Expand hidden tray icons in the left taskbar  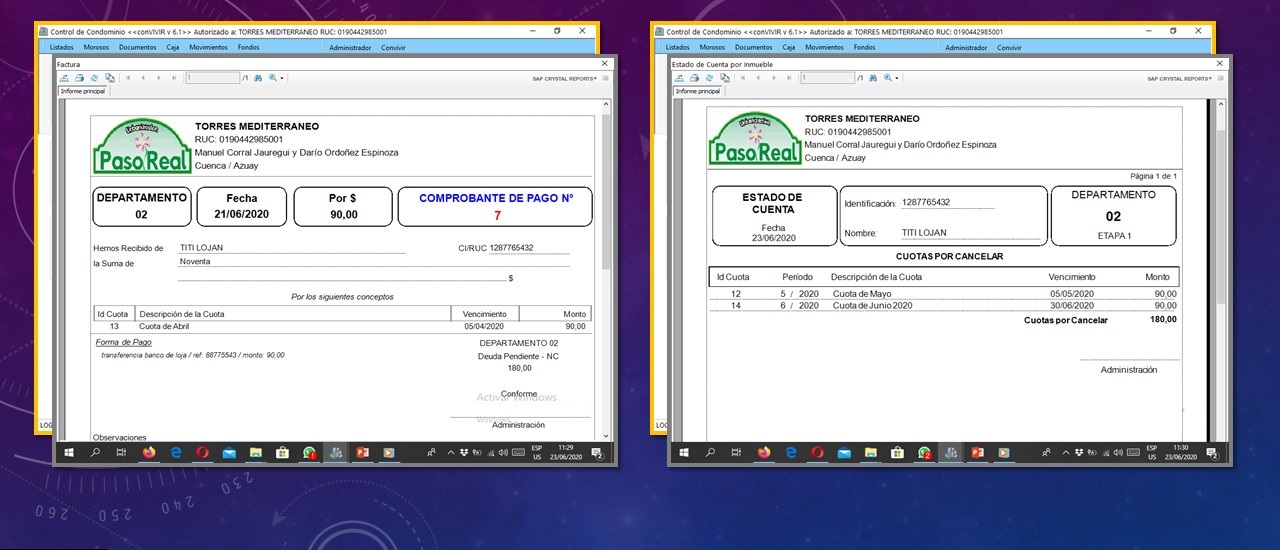(450, 453)
